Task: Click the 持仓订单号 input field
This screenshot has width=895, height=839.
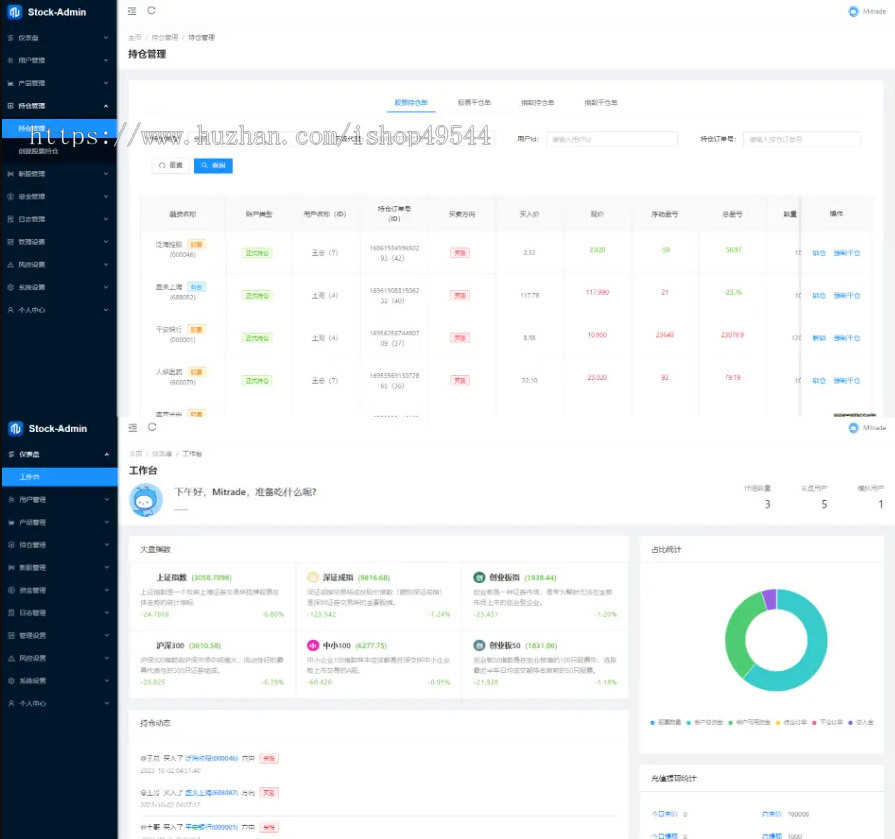Action: 802,139
